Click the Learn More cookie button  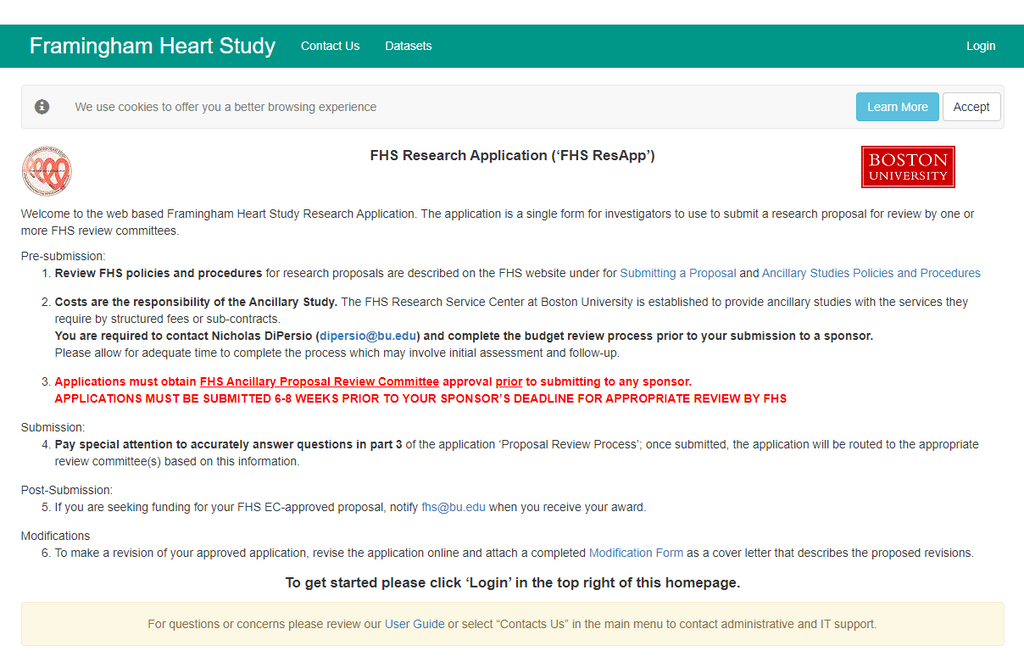coord(897,106)
